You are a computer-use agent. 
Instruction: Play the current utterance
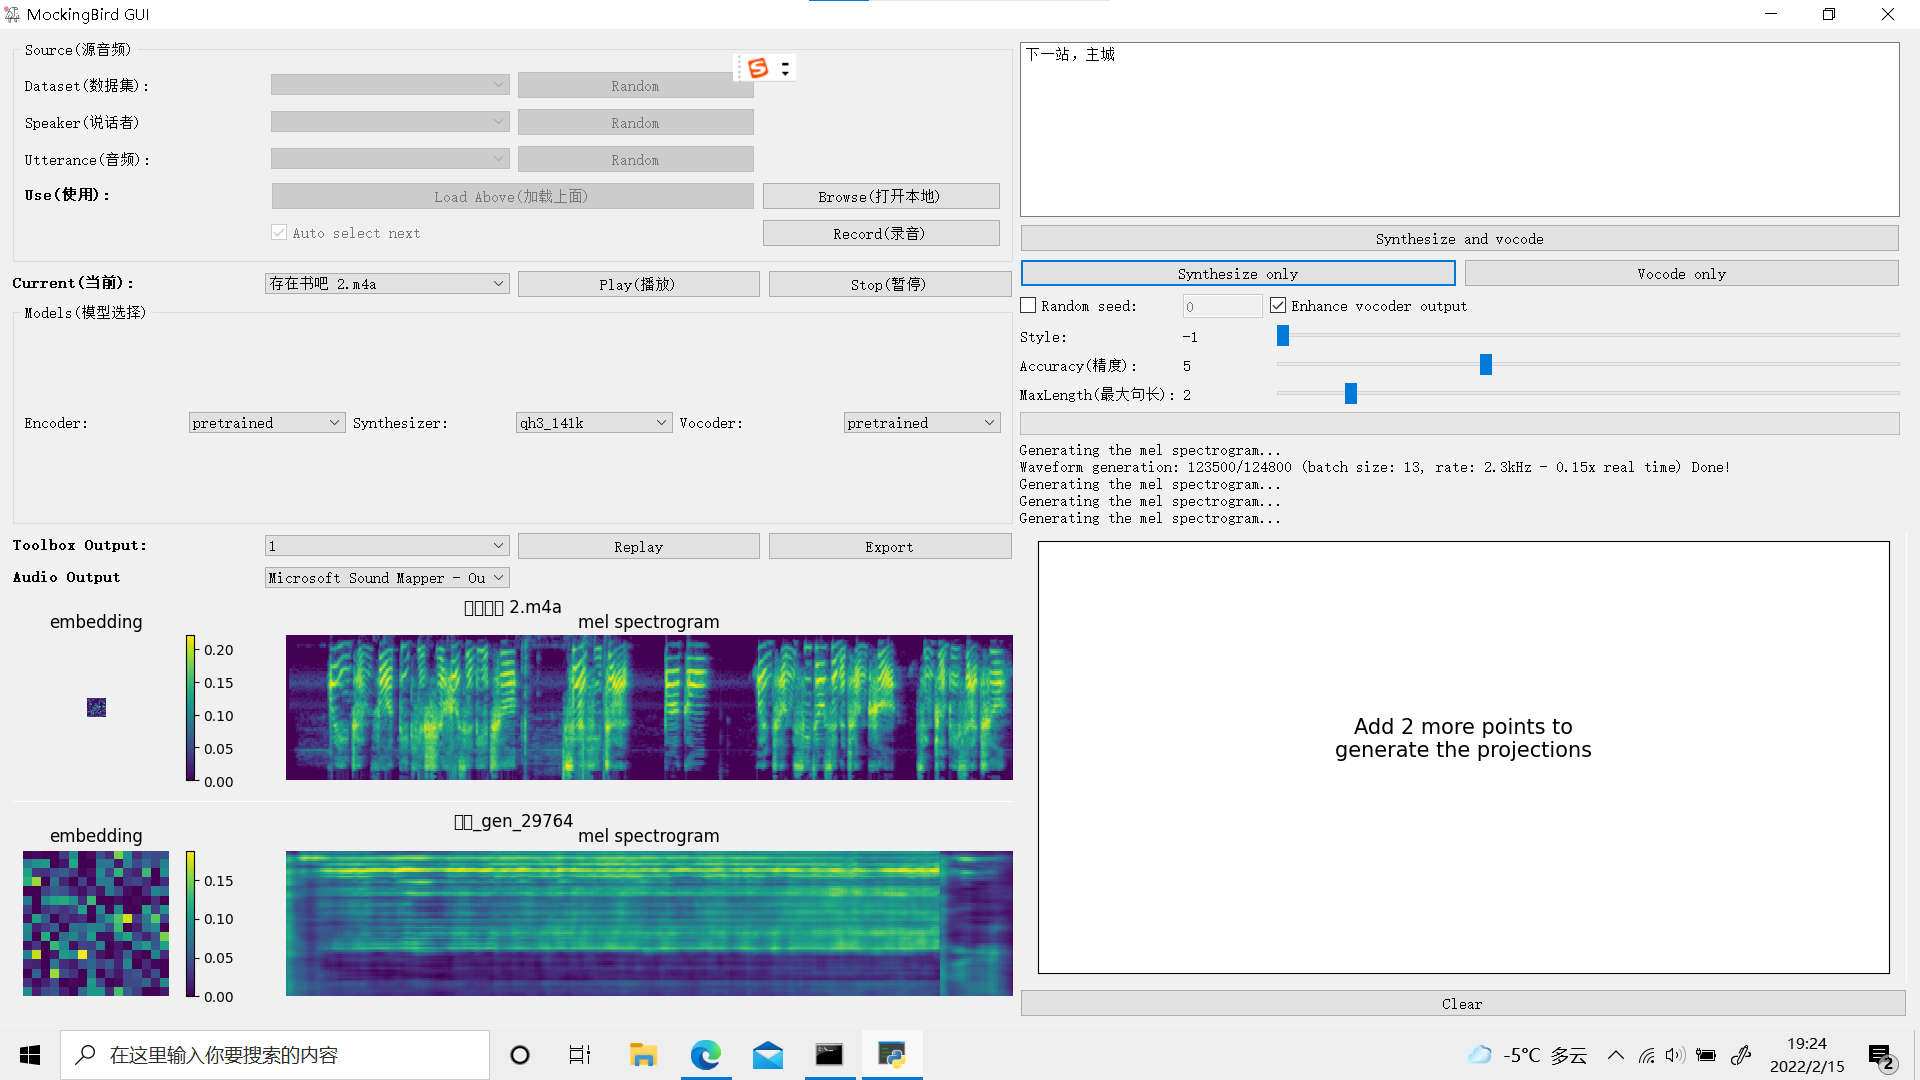click(x=638, y=285)
